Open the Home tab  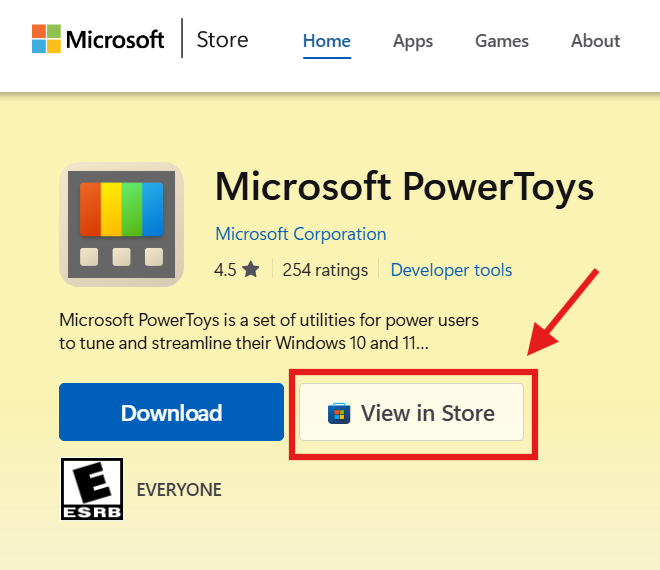coord(327,41)
